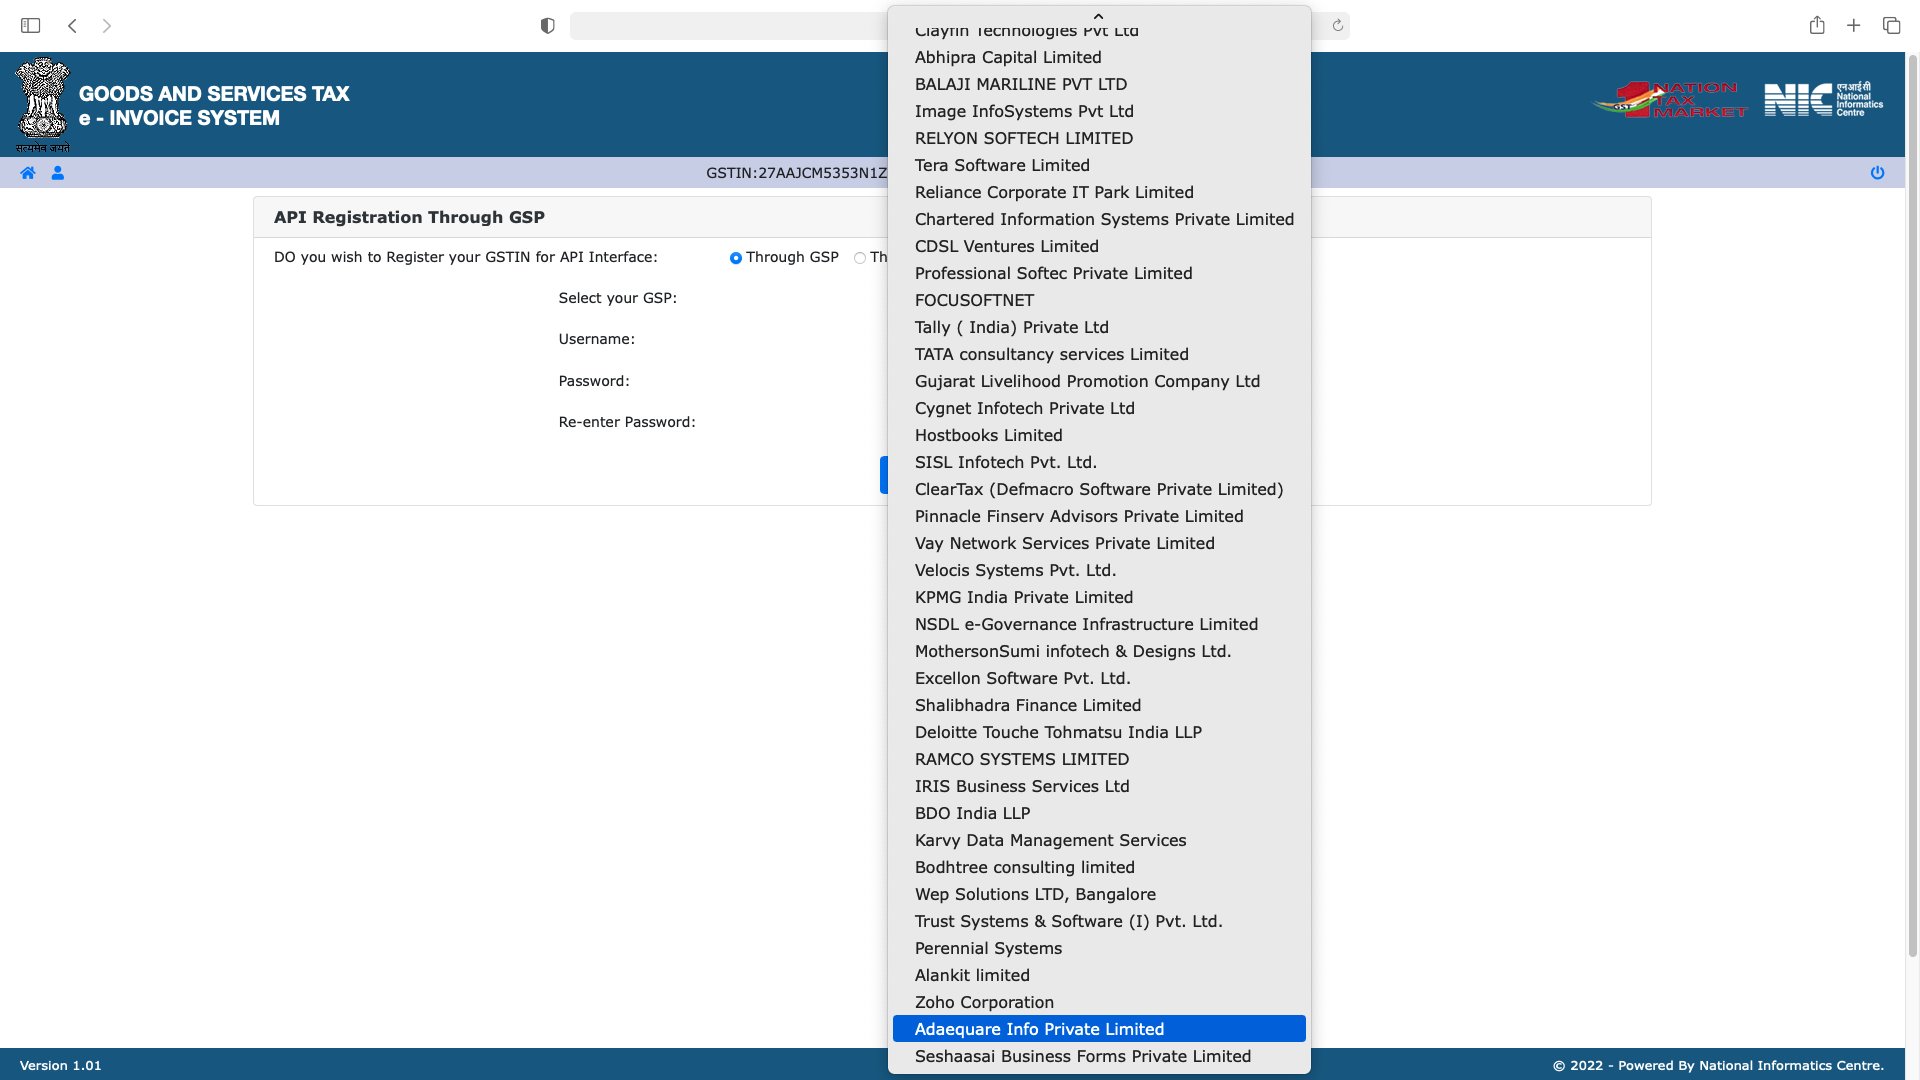
Task: Choose Tera Software Limited
Action: [x=1099, y=166]
